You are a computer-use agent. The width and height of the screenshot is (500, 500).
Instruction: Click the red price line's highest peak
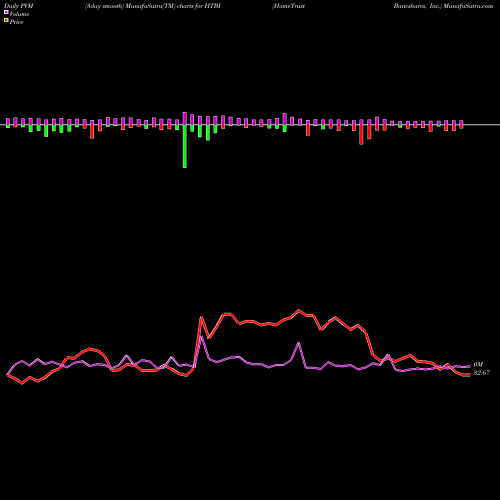(x=299, y=310)
